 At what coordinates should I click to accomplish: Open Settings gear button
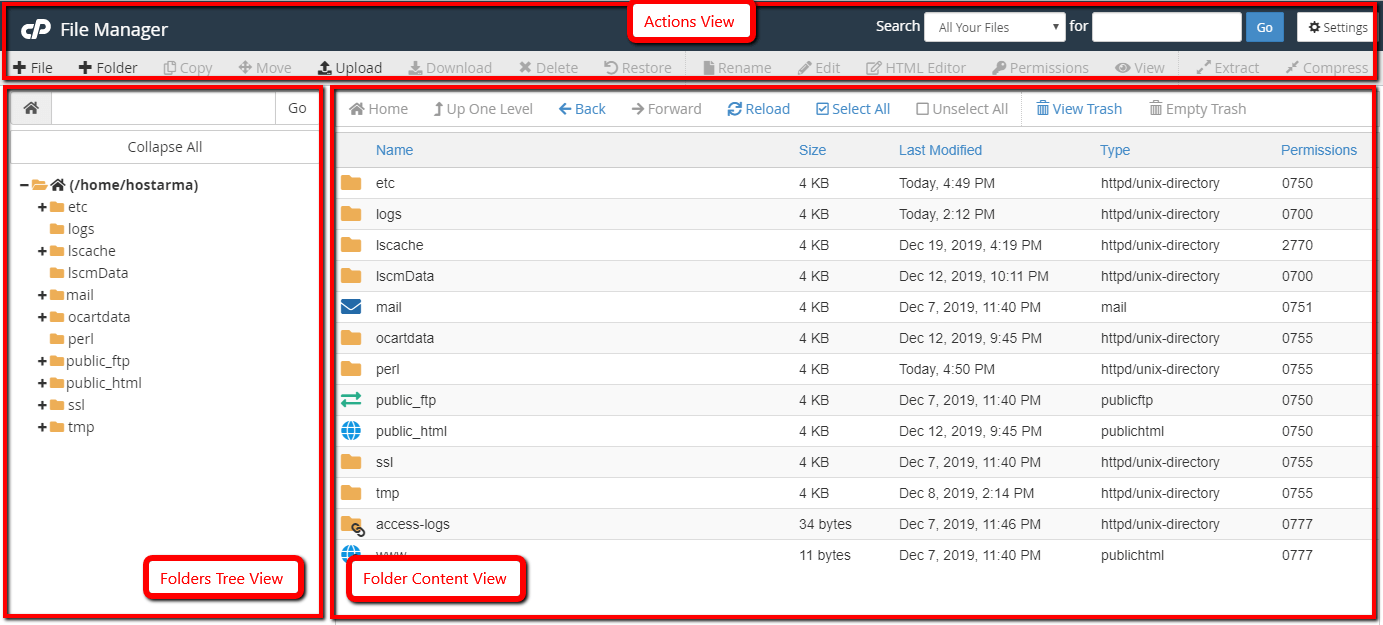[x=1337, y=27]
